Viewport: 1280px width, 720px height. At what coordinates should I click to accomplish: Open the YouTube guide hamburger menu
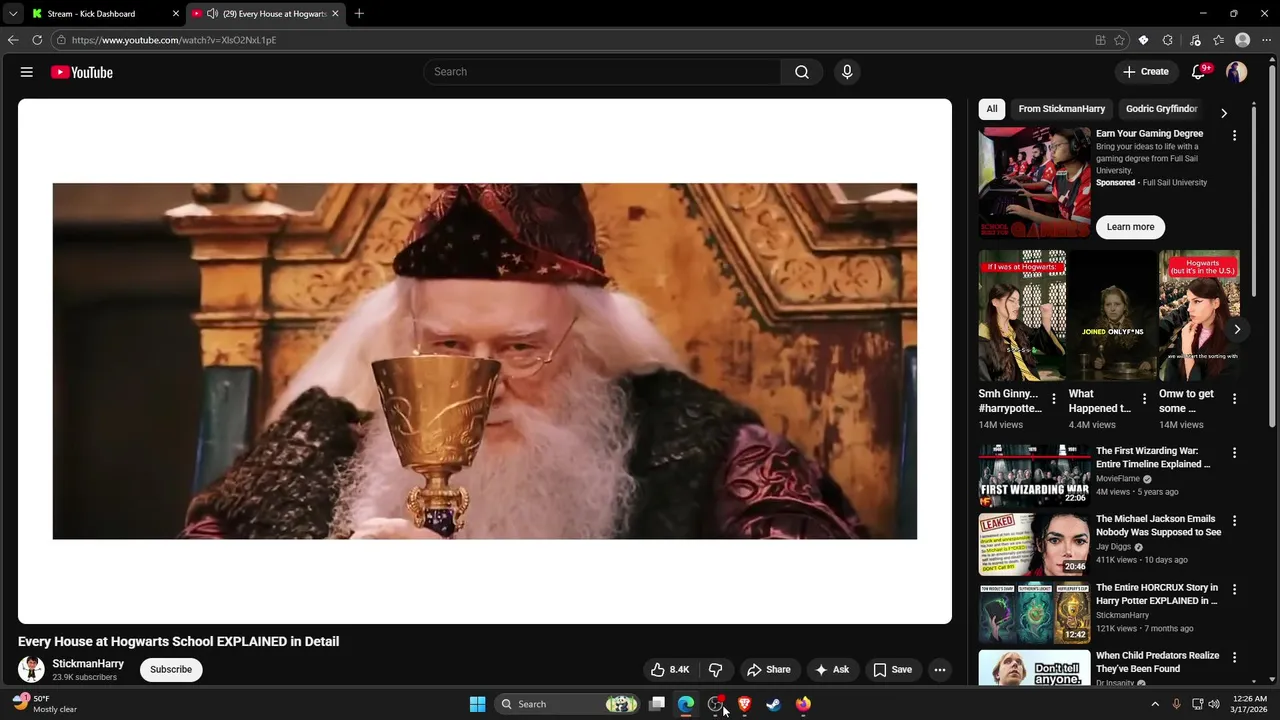click(27, 72)
